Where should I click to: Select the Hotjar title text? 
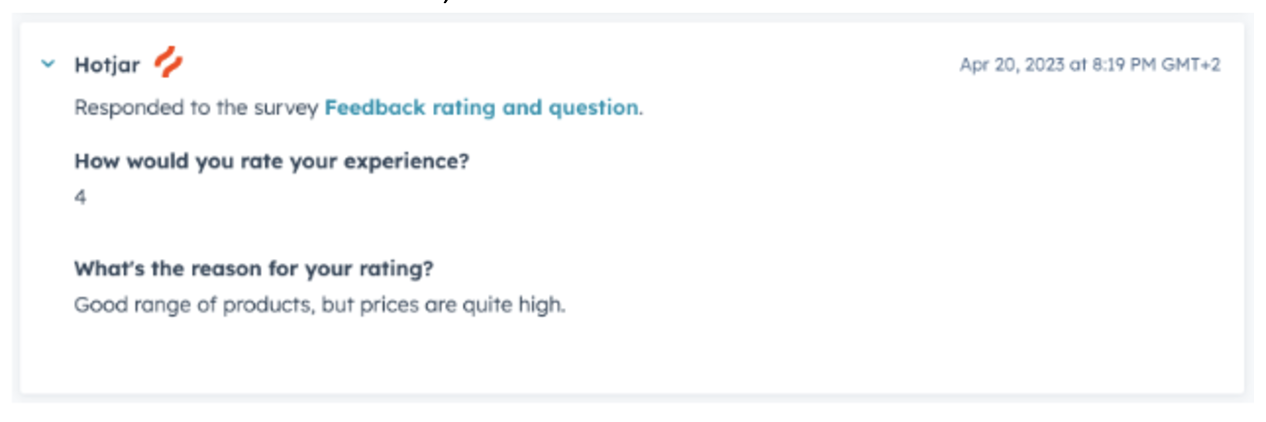[107, 66]
